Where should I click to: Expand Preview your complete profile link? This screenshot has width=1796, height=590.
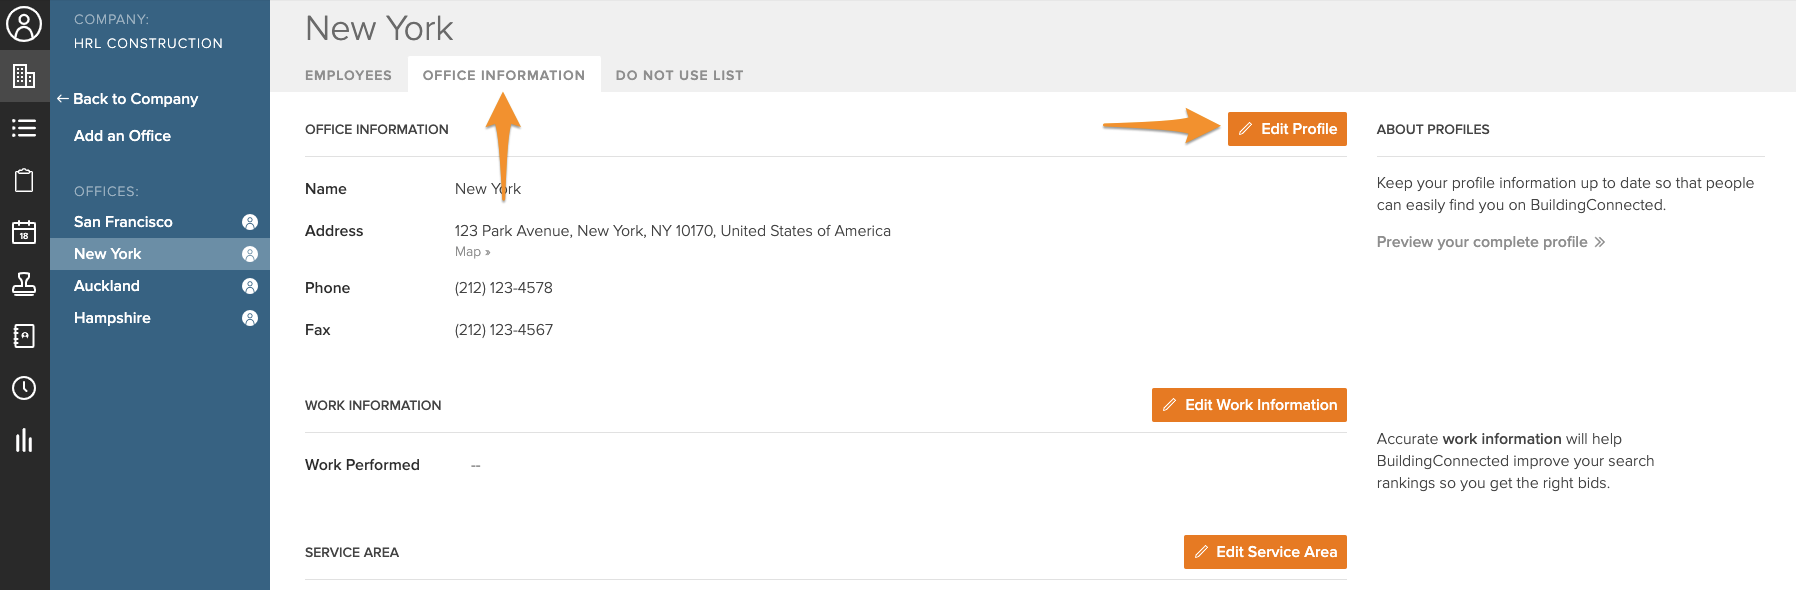[1490, 242]
